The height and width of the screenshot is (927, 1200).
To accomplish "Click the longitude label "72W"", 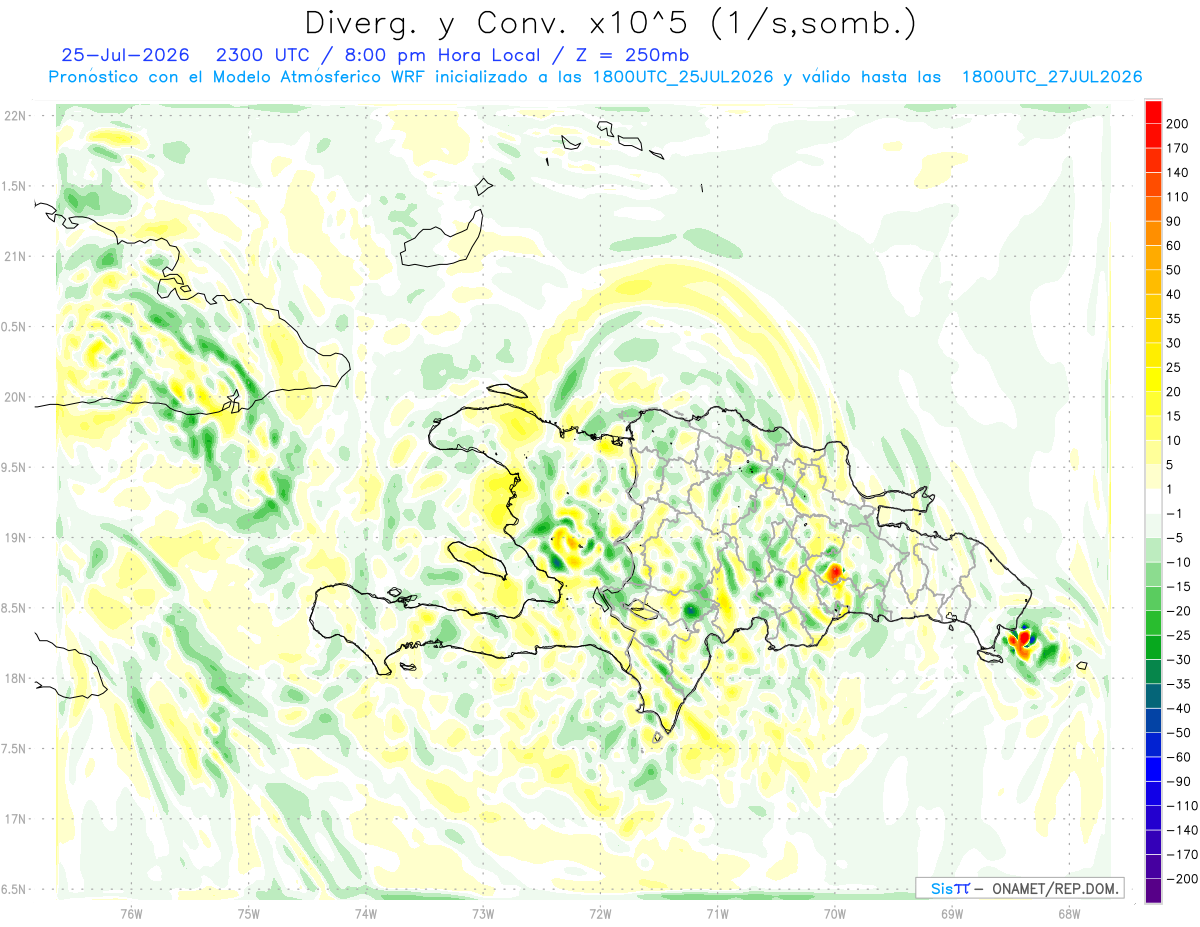I will 600,913.
